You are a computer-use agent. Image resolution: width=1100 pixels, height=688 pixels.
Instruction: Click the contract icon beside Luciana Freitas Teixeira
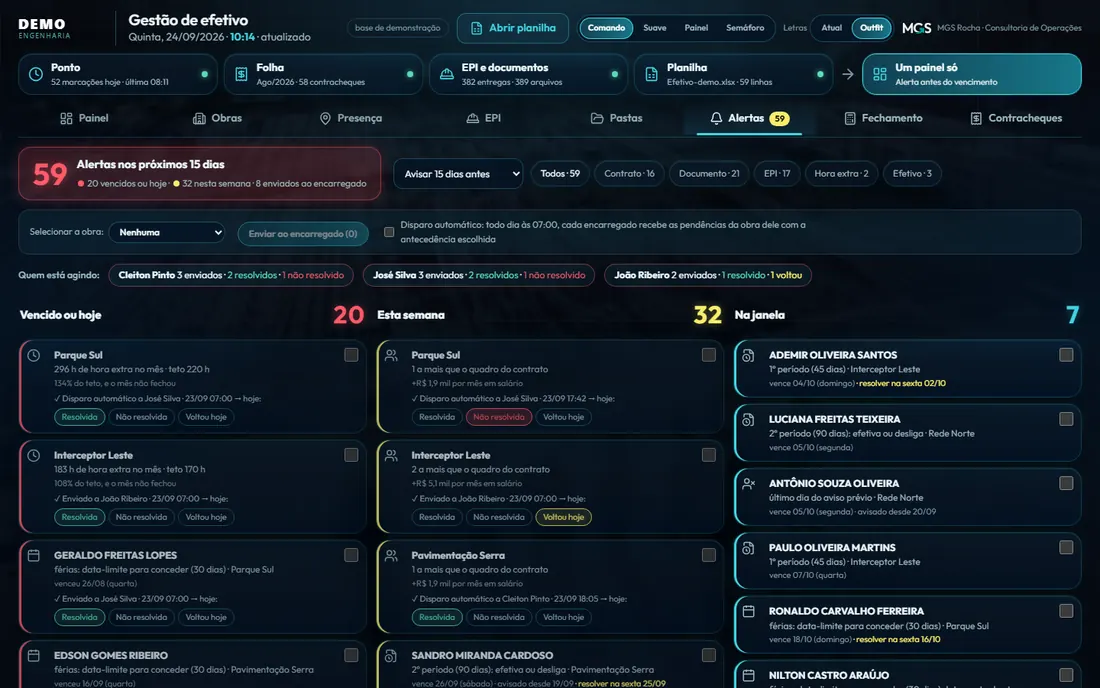coord(749,419)
